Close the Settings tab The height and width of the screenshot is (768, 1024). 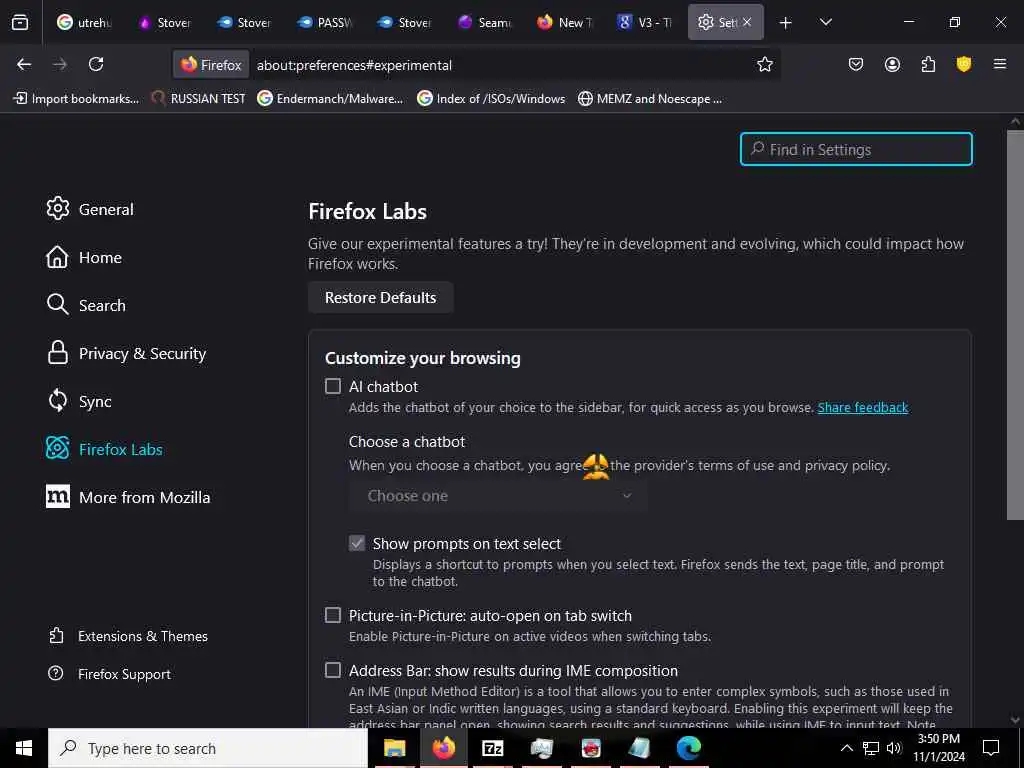[747, 22]
